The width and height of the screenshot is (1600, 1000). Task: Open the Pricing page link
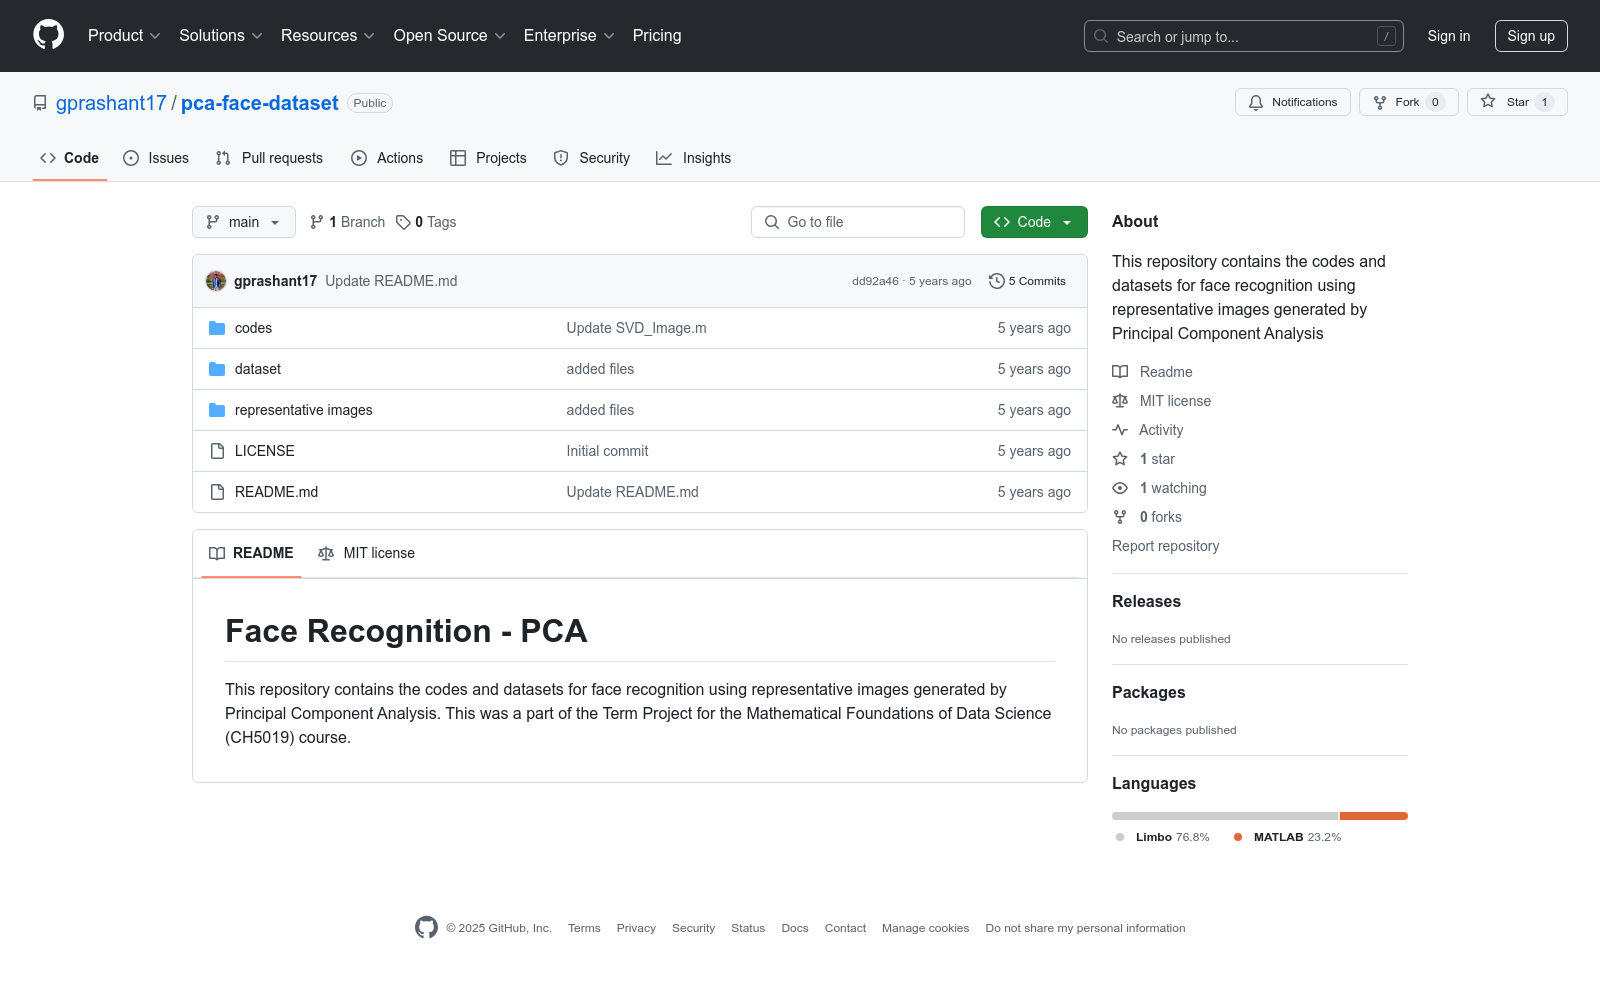[x=657, y=35]
